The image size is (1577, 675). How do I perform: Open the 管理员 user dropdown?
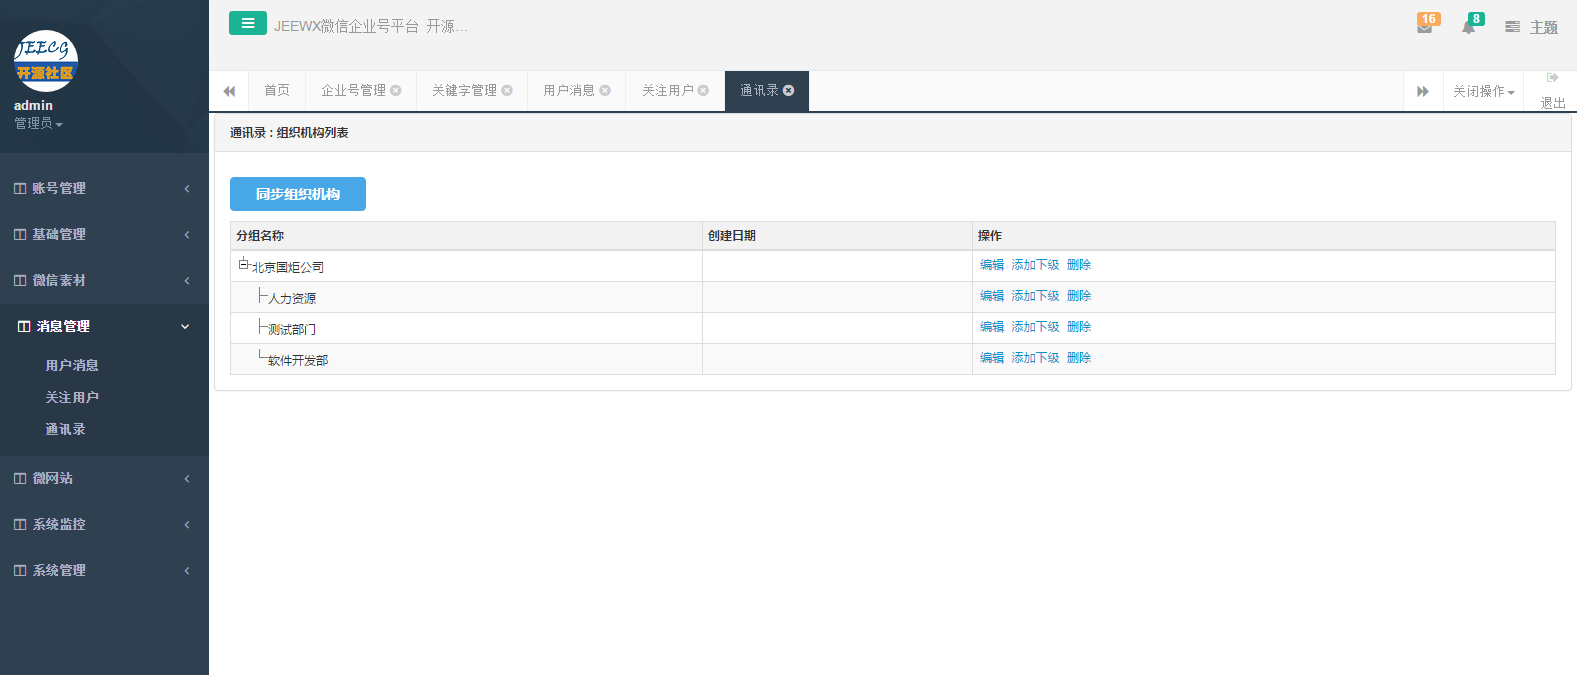click(x=38, y=123)
